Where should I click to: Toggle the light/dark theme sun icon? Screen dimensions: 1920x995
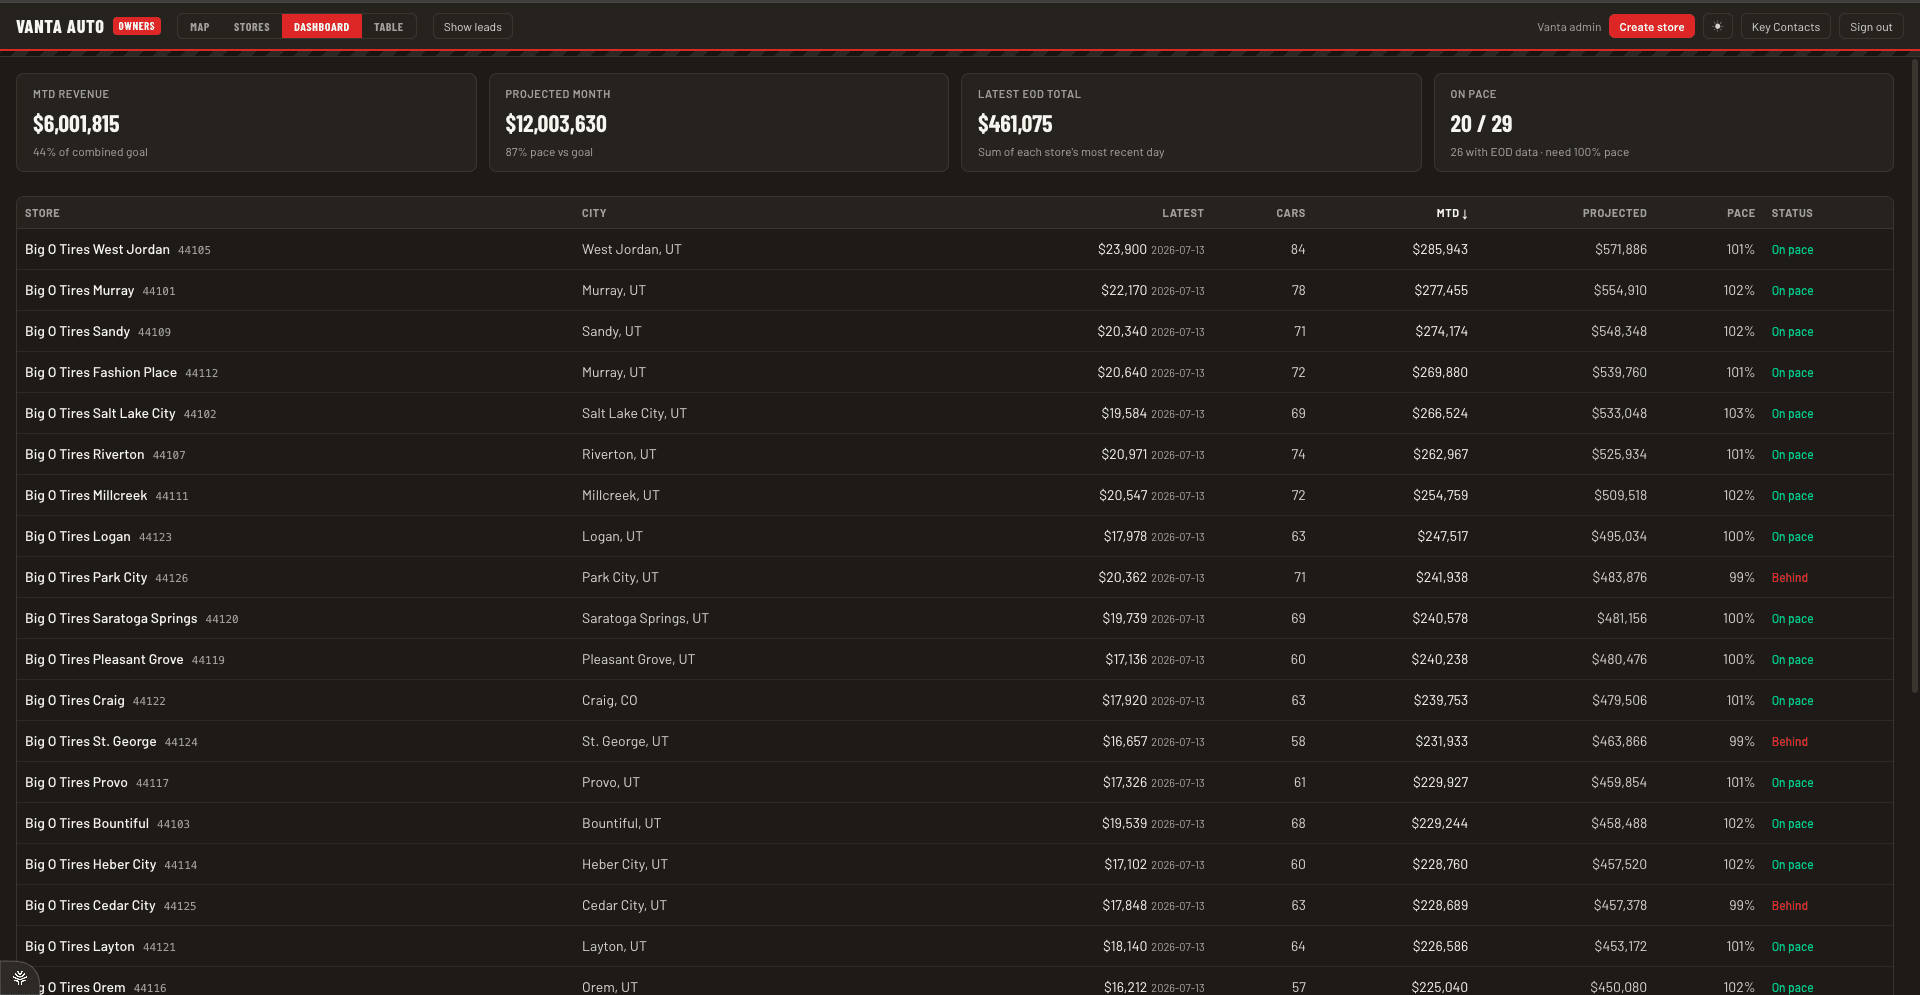pos(1718,27)
